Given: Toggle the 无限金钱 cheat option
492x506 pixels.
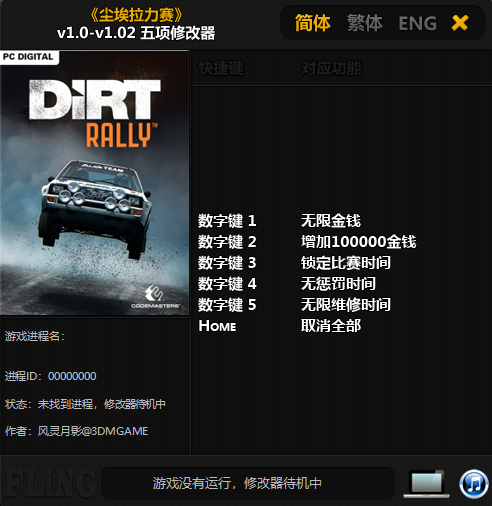Looking at the screenshot, I should click(x=331, y=221).
